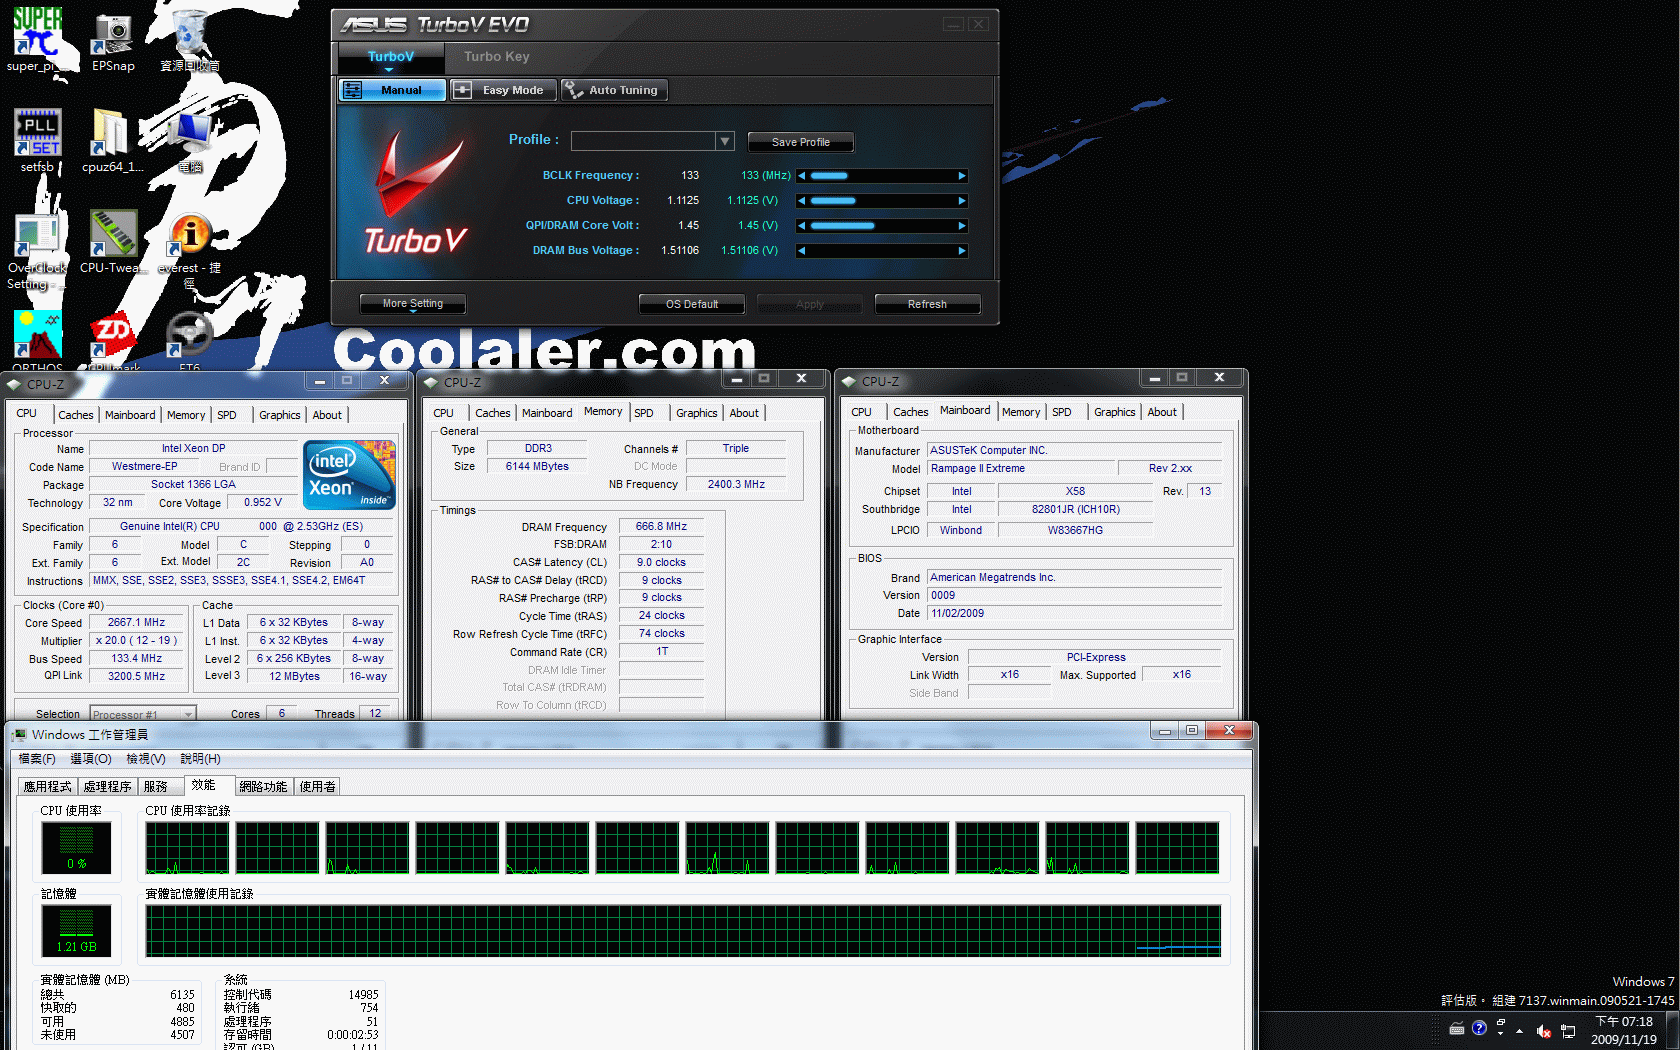Open the 說明(H) menu in Task Manager
The width and height of the screenshot is (1680, 1050).
tap(200, 759)
